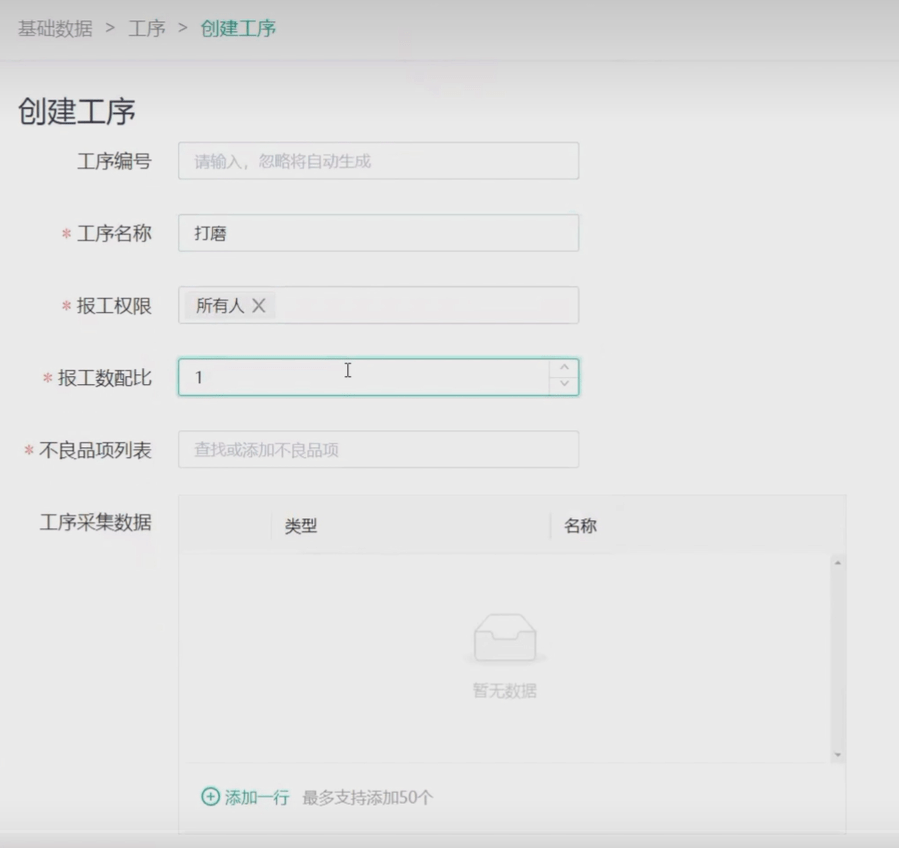Go to 基础数据 in the breadcrumb
This screenshot has height=848, width=899.
click(55, 28)
